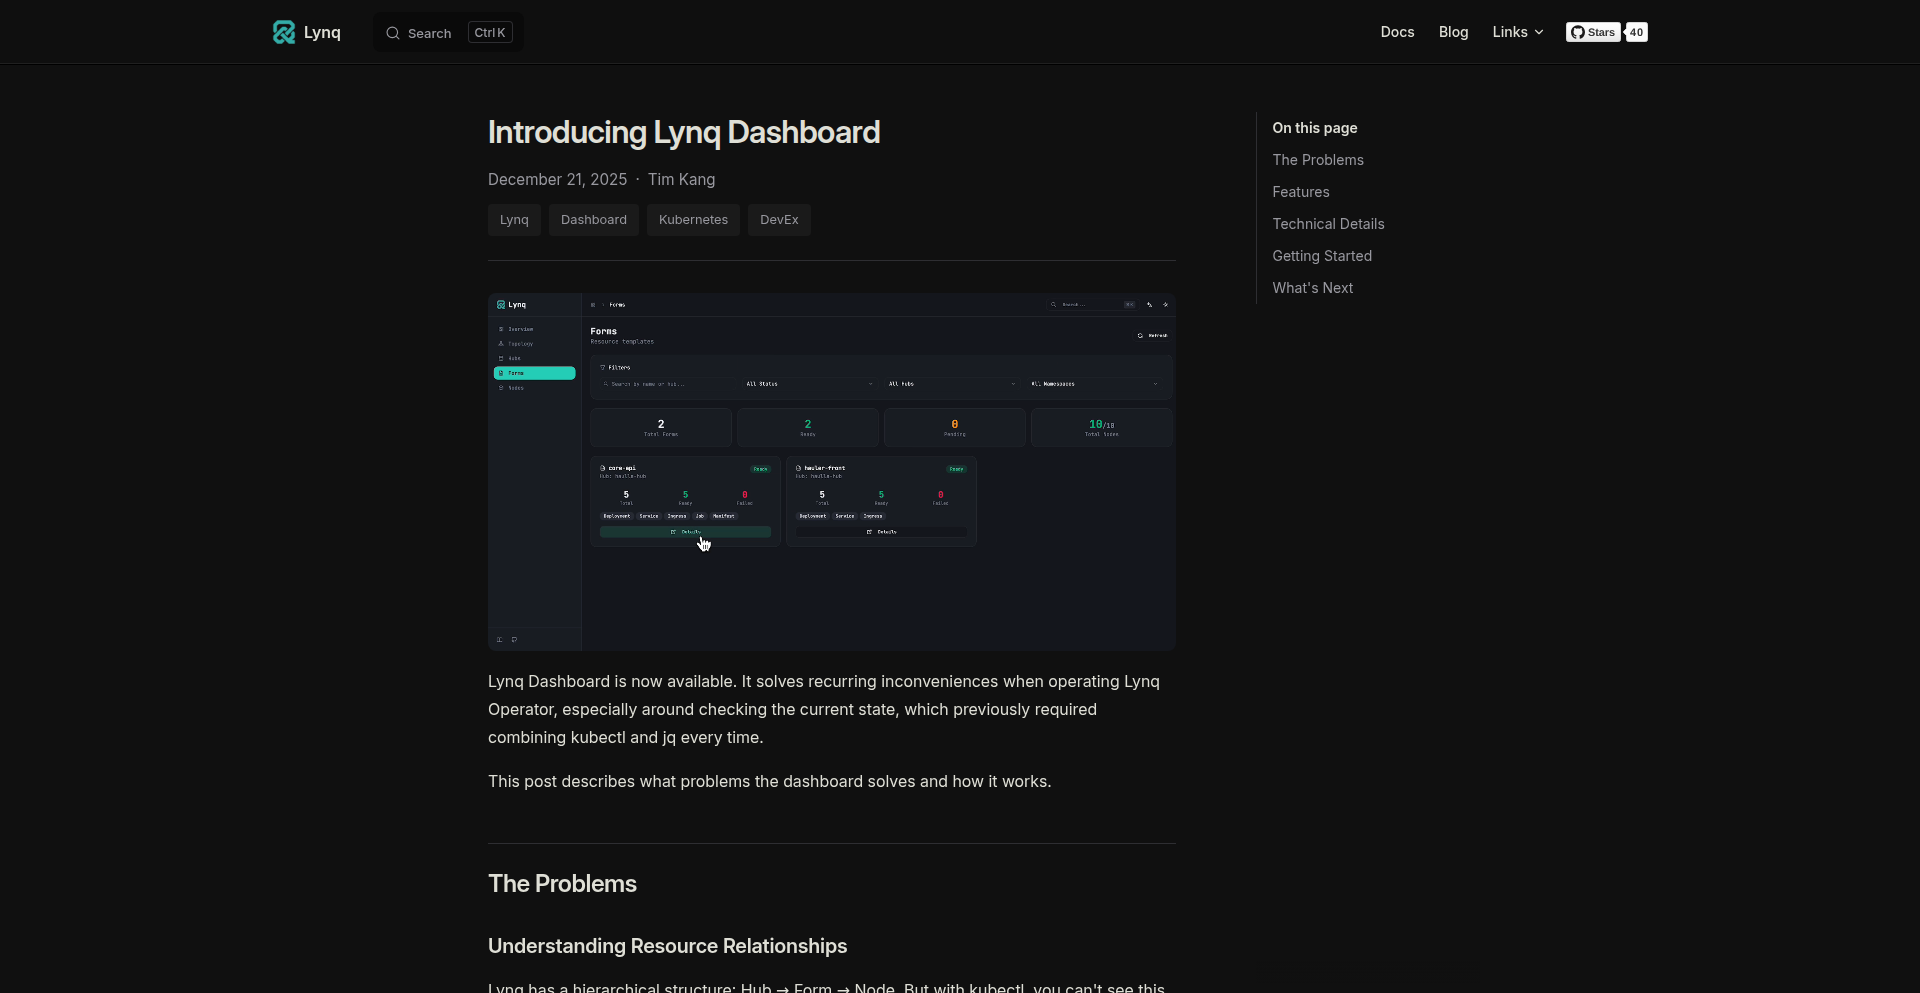
Task: Toggle dark mode via the moon icon in dashboard header
Action: click(1166, 305)
